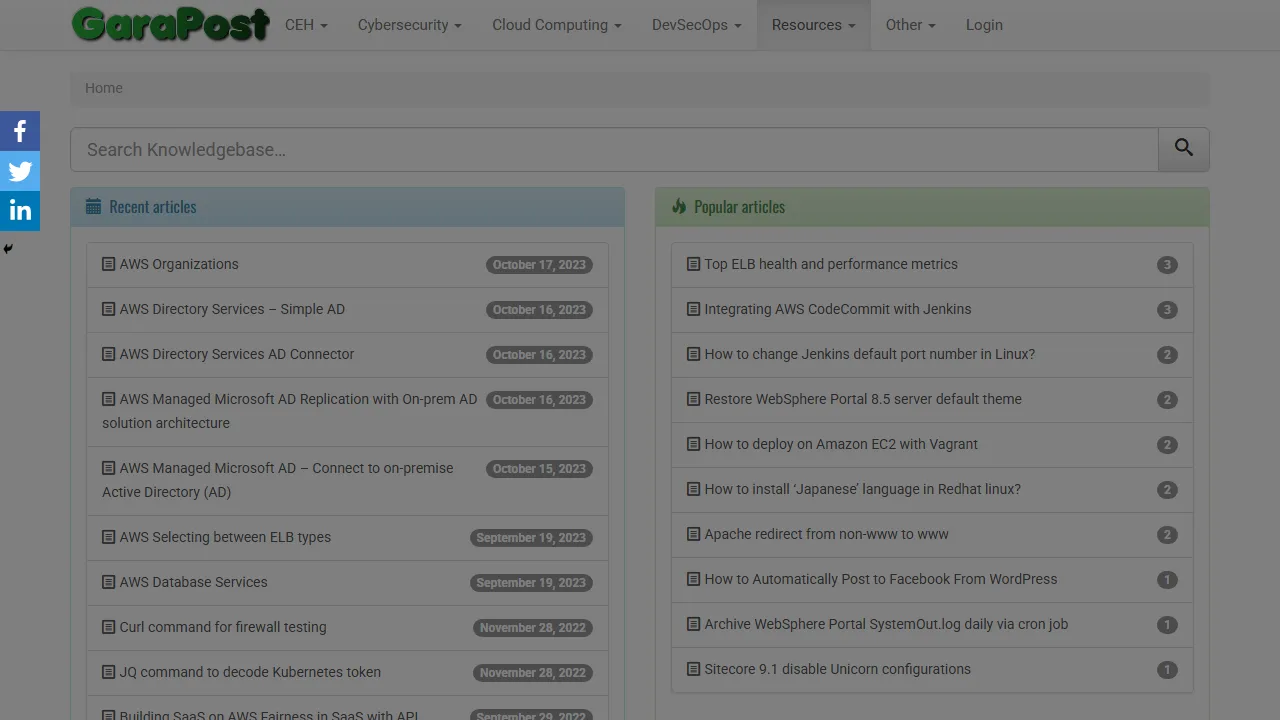Open the Resources dropdown menu
Screen dimensions: 1280x720
pyautogui.click(x=813, y=25)
